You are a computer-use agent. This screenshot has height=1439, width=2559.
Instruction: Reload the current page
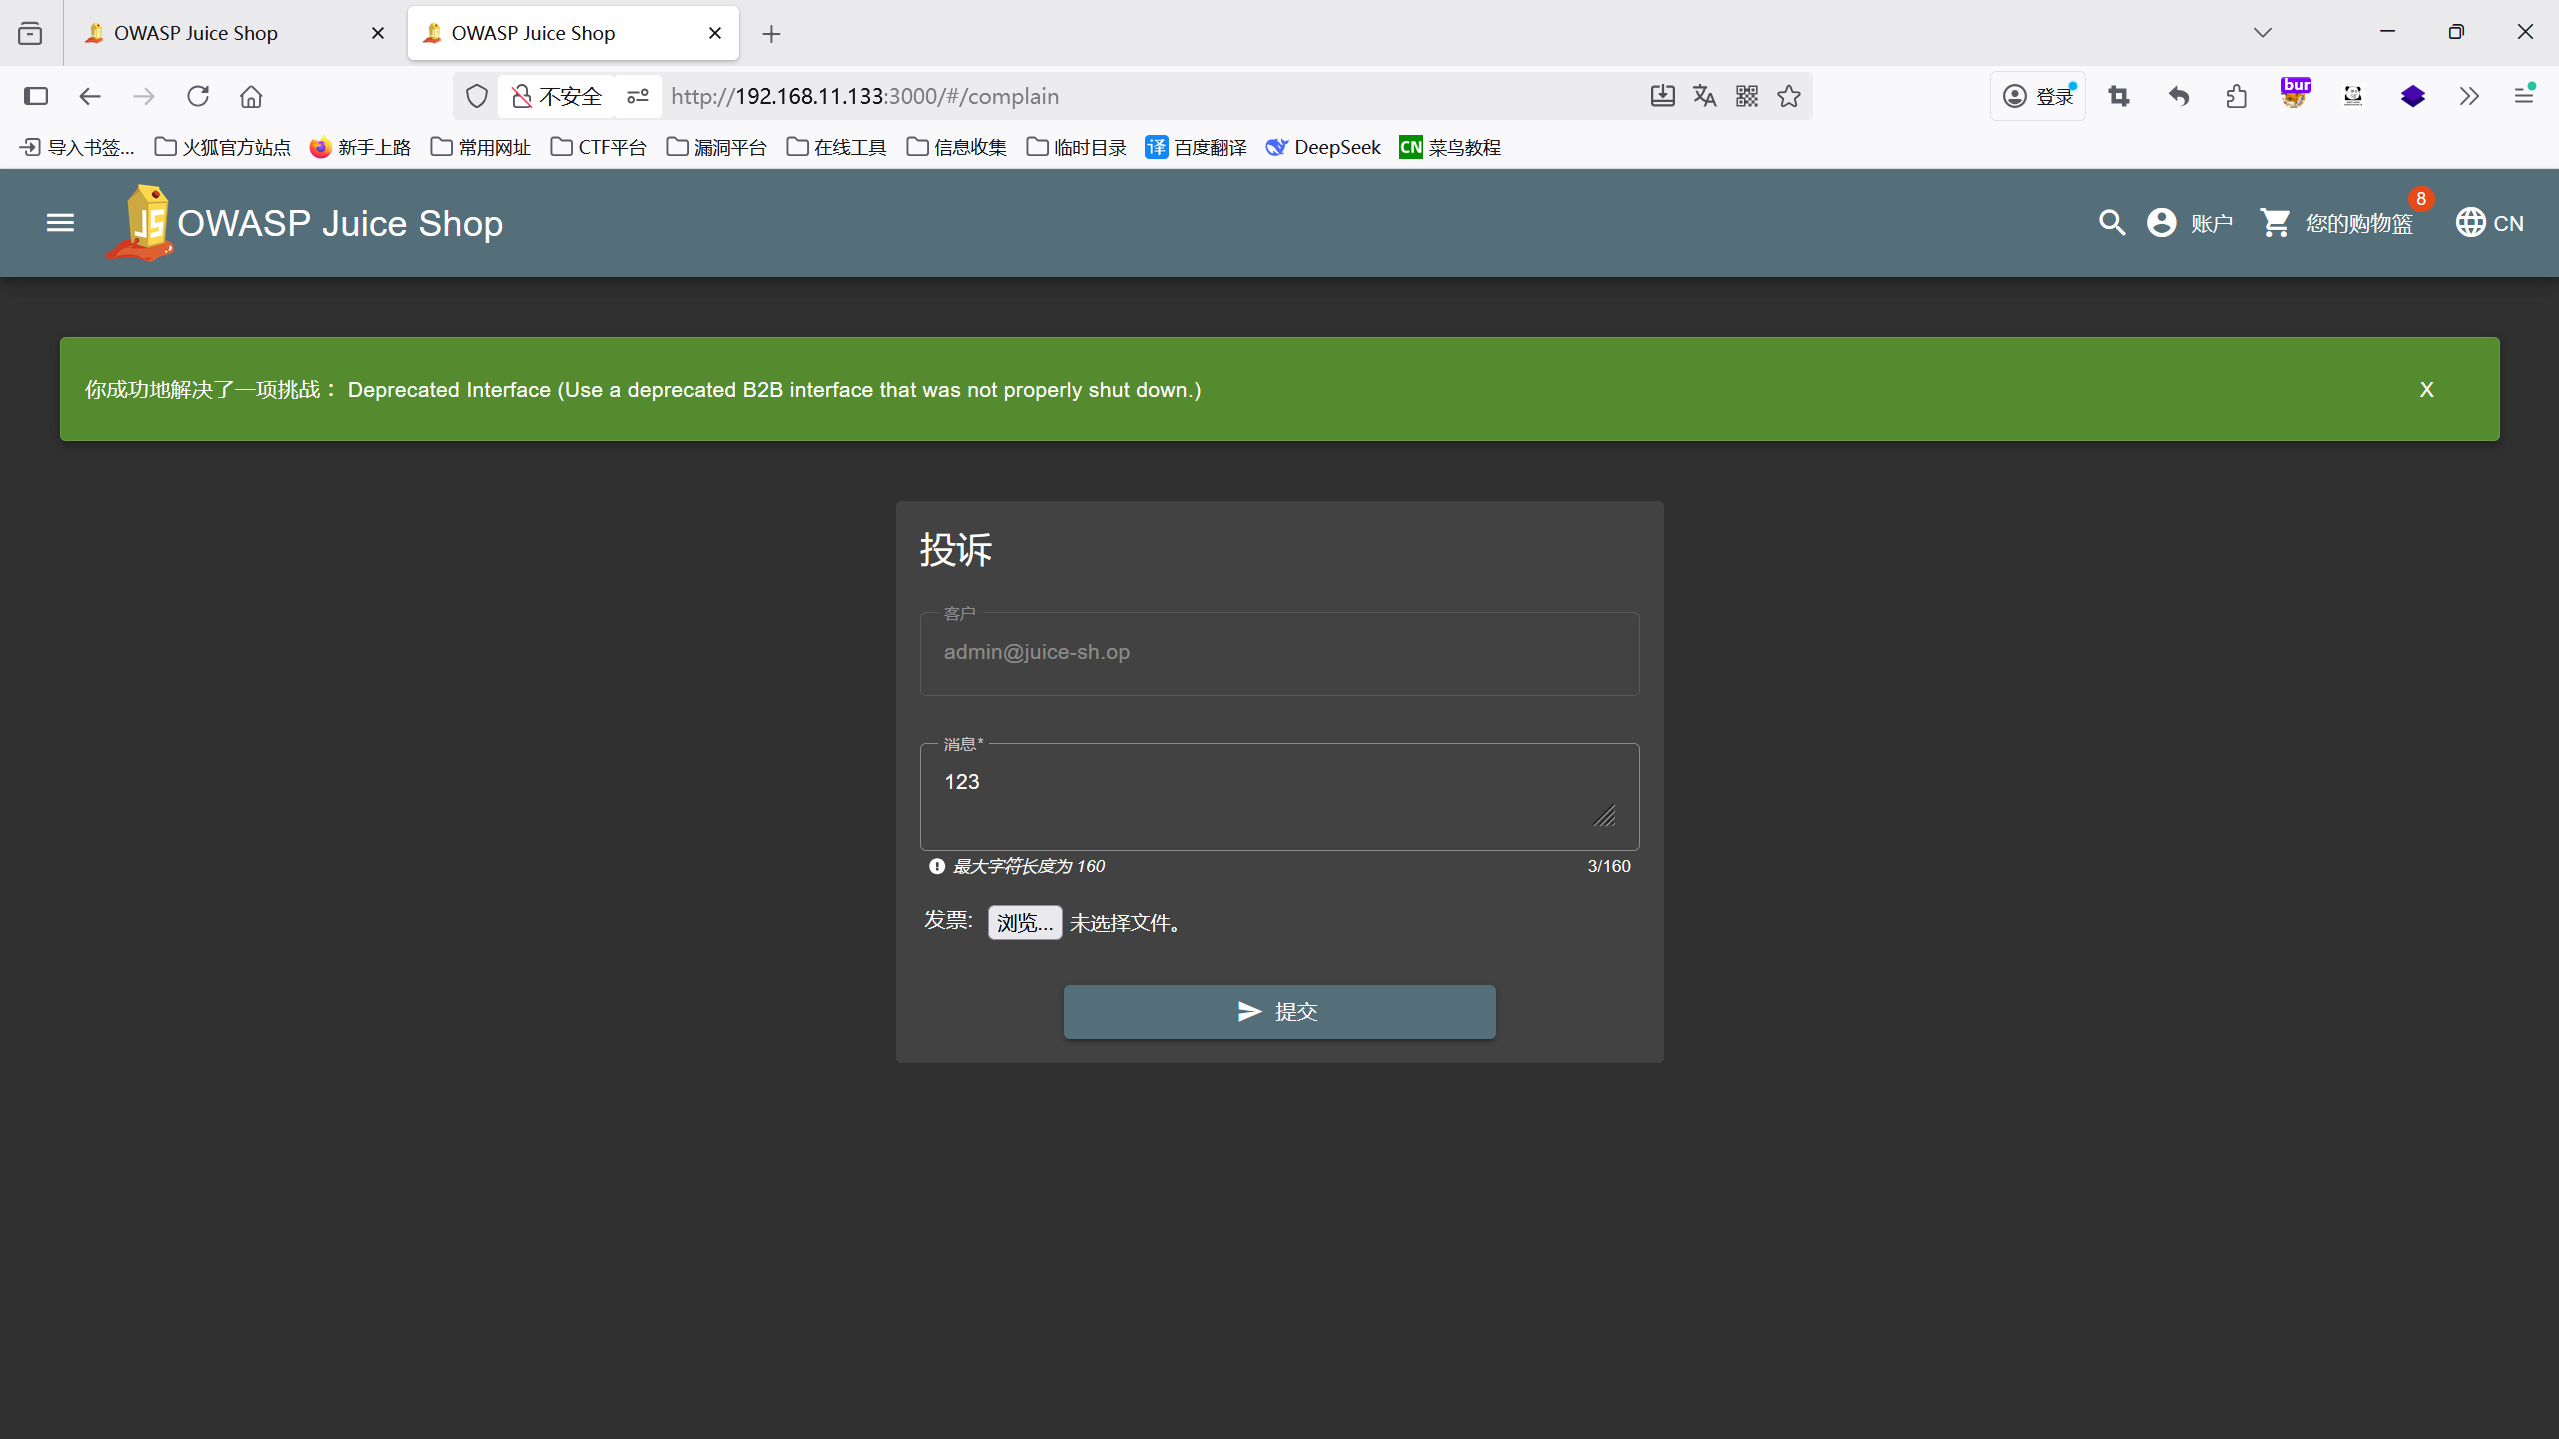[198, 96]
